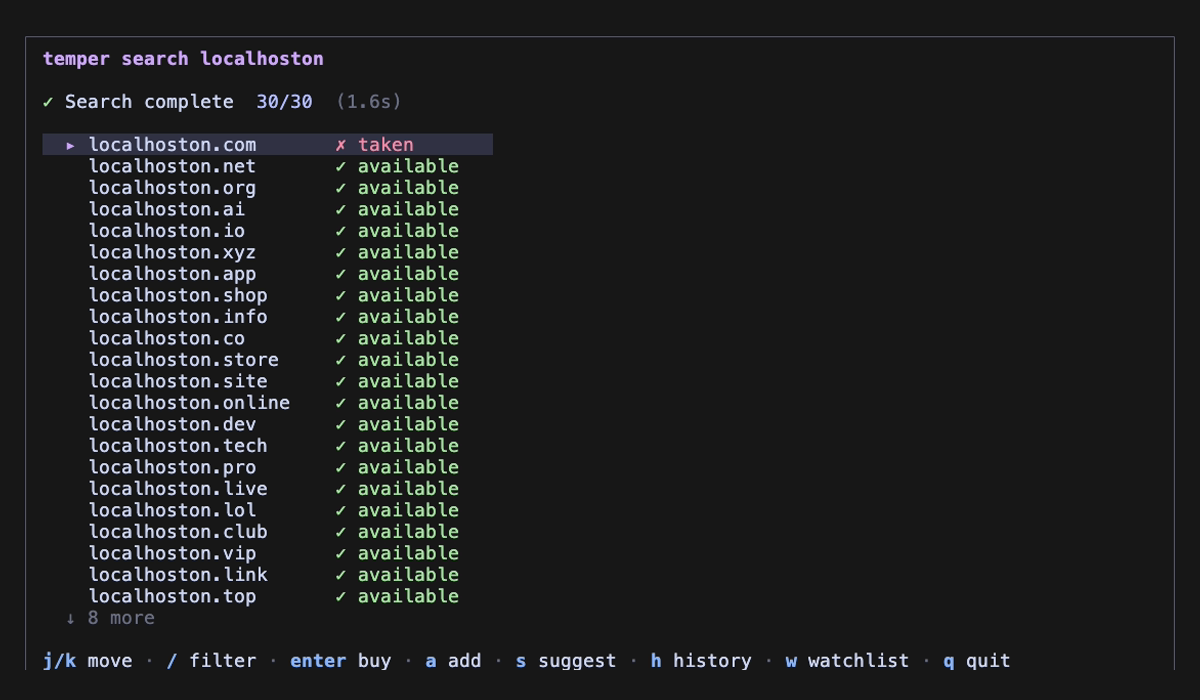Select the localhoston.live domain
The width and height of the screenshot is (1200, 700).
(178, 489)
